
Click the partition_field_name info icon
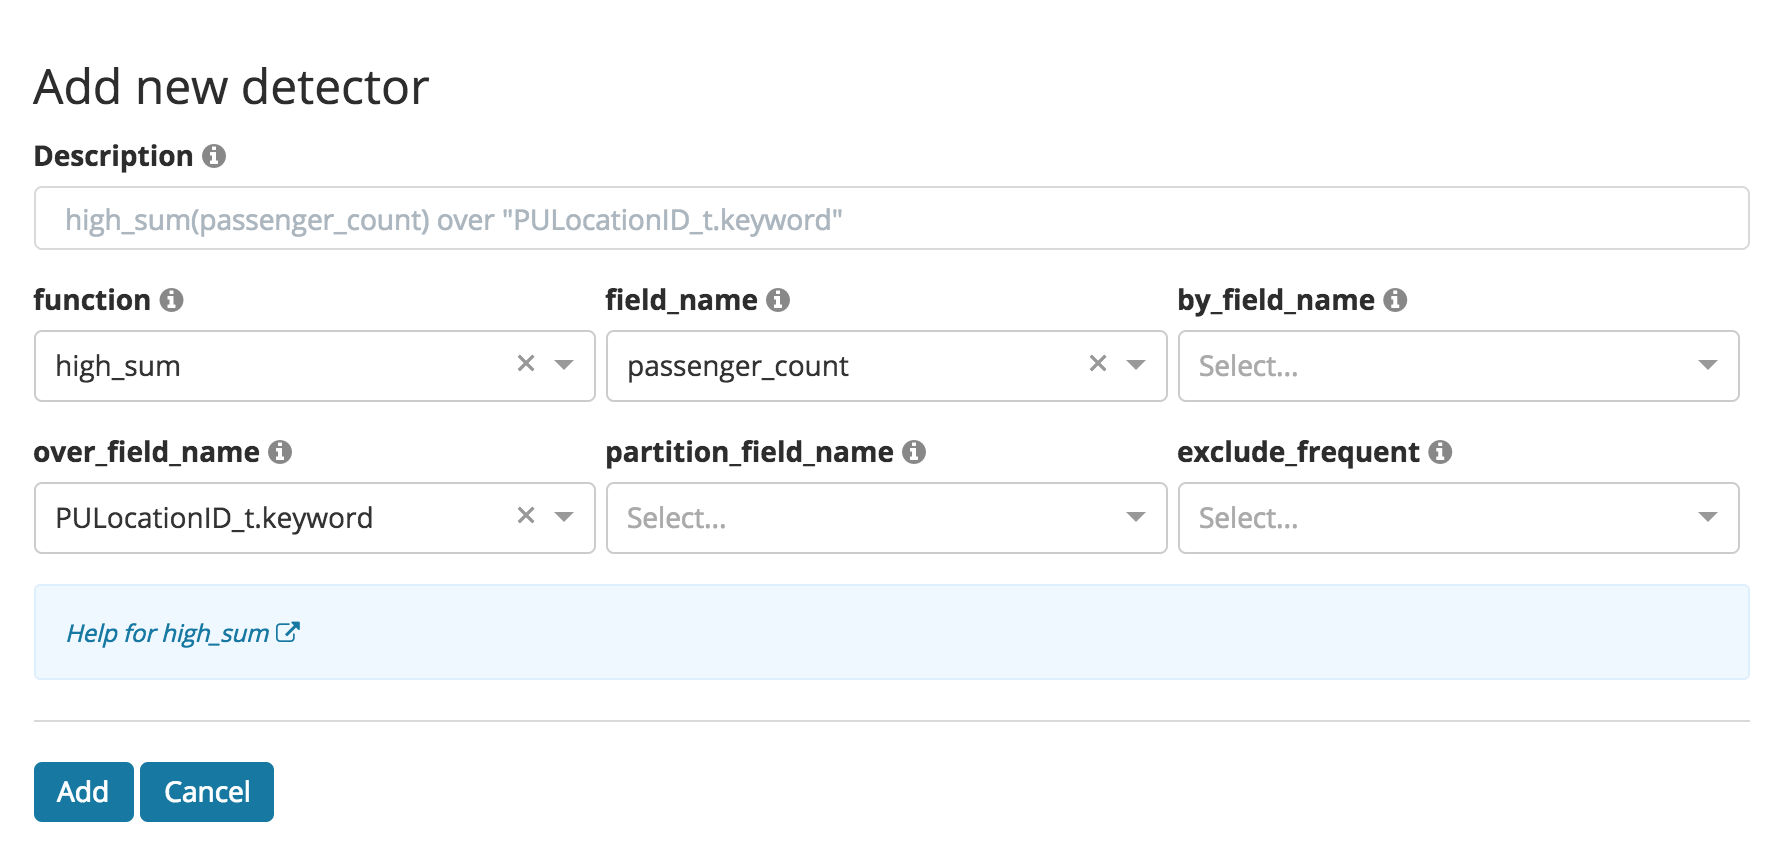(x=915, y=452)
